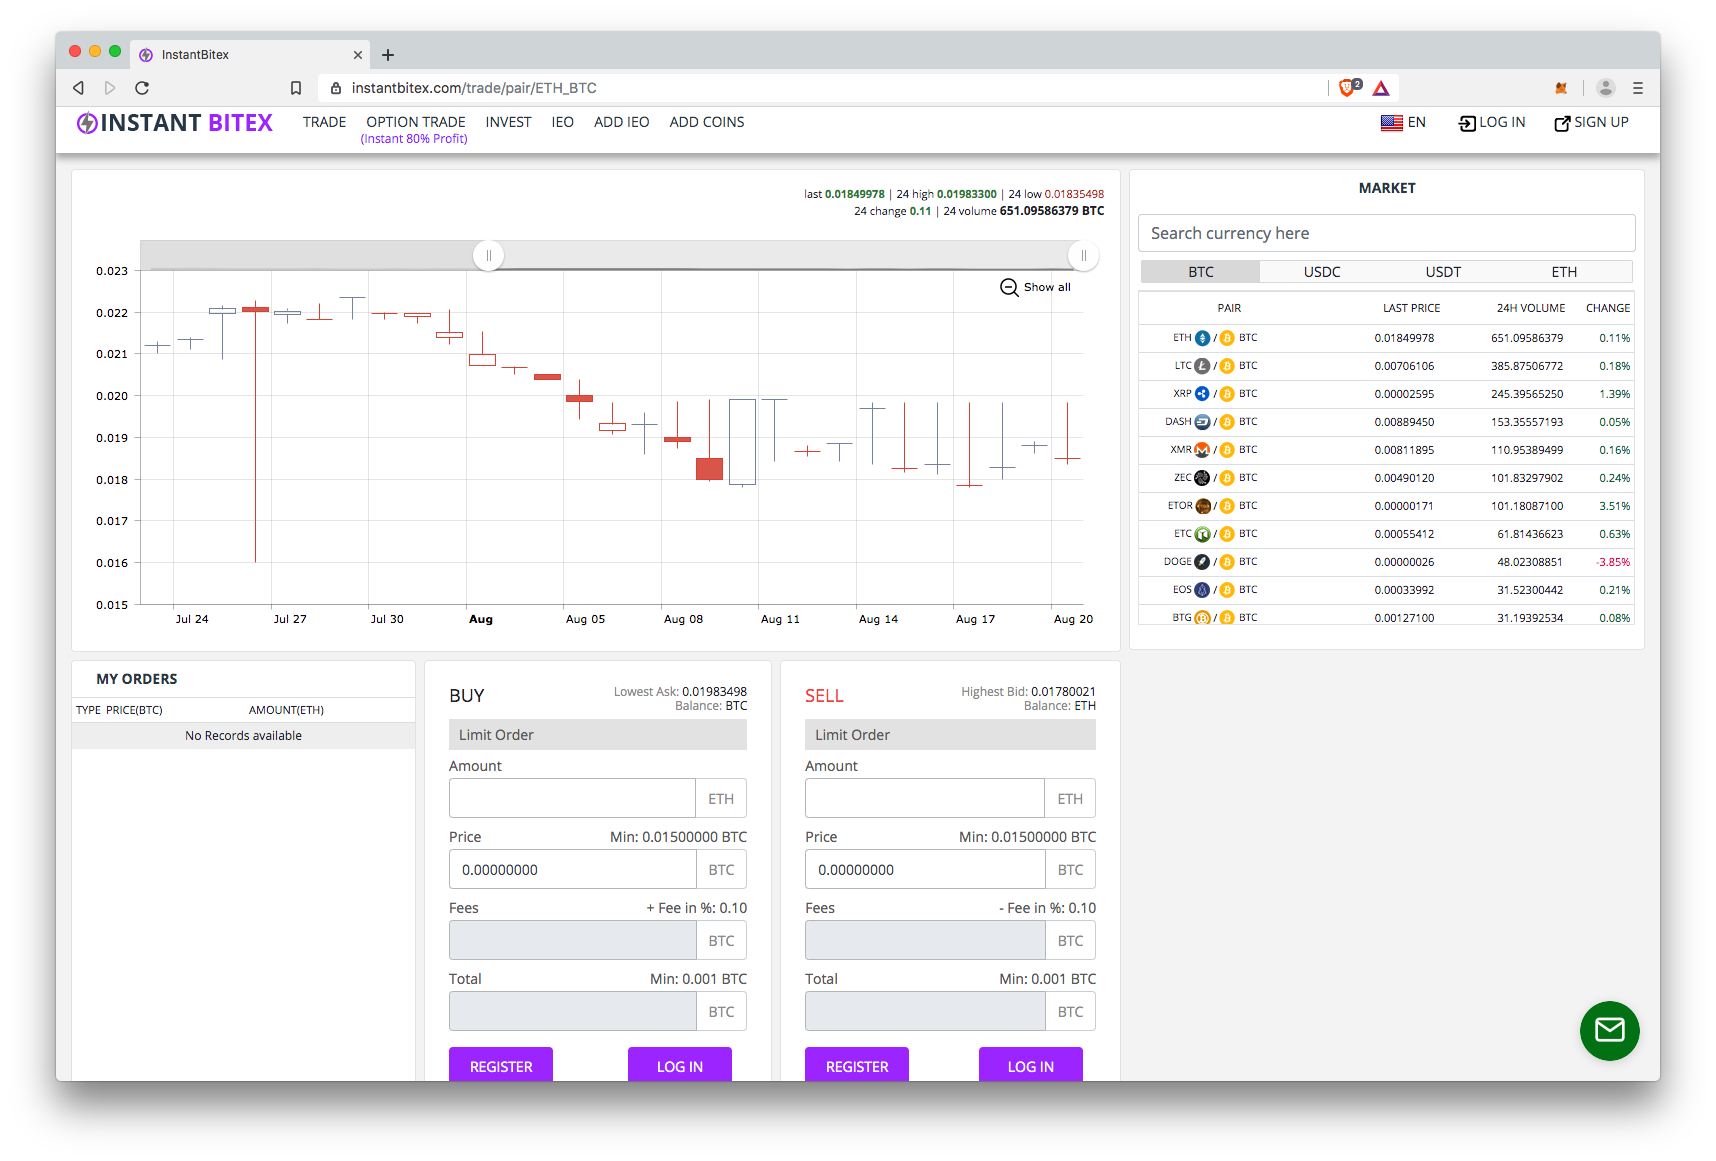Click LOG IN under the BUY form
The height and width of the screenshot is (1161, 1716).
pos(680,1065)
